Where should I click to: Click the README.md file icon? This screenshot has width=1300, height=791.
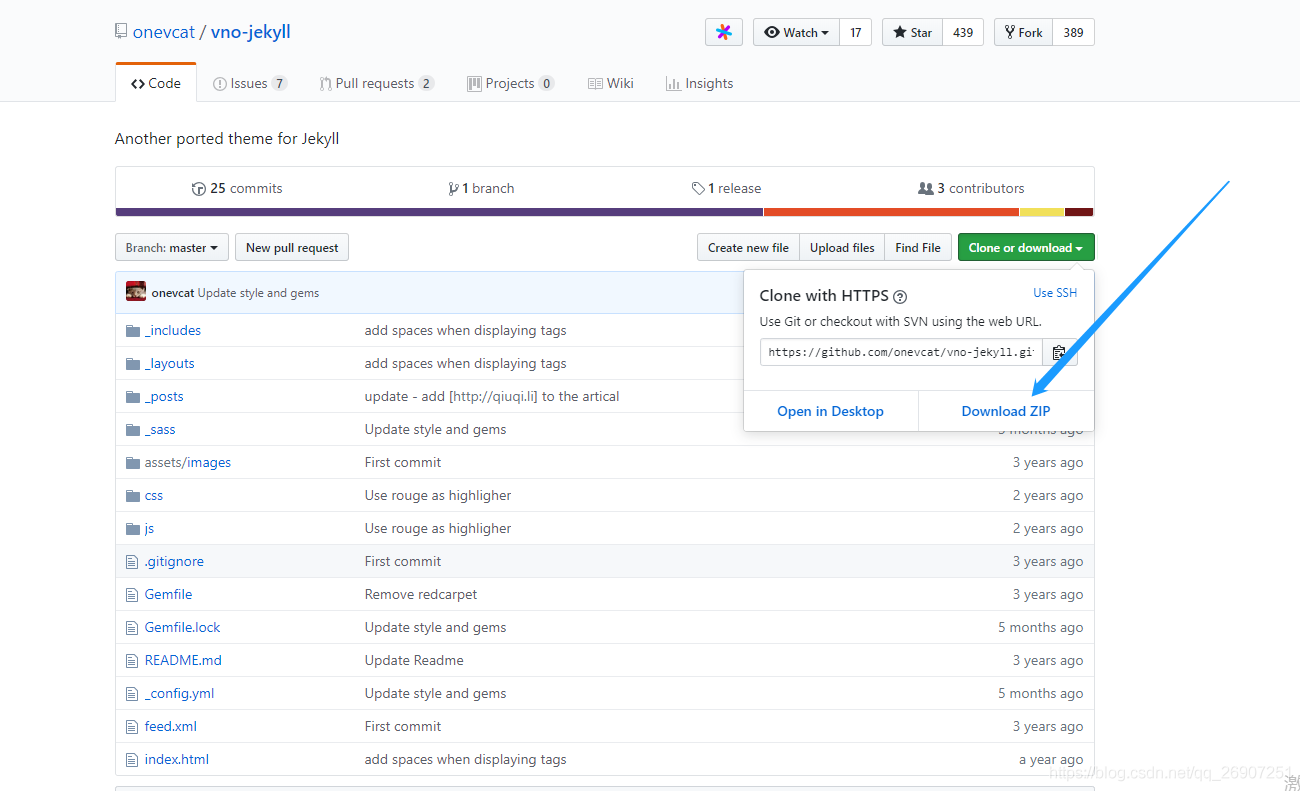click(x=132, y=660)
